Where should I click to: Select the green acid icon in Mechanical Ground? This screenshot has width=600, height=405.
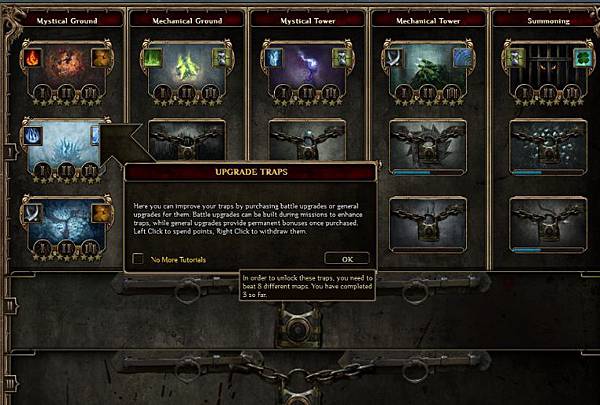click(153, 58)
